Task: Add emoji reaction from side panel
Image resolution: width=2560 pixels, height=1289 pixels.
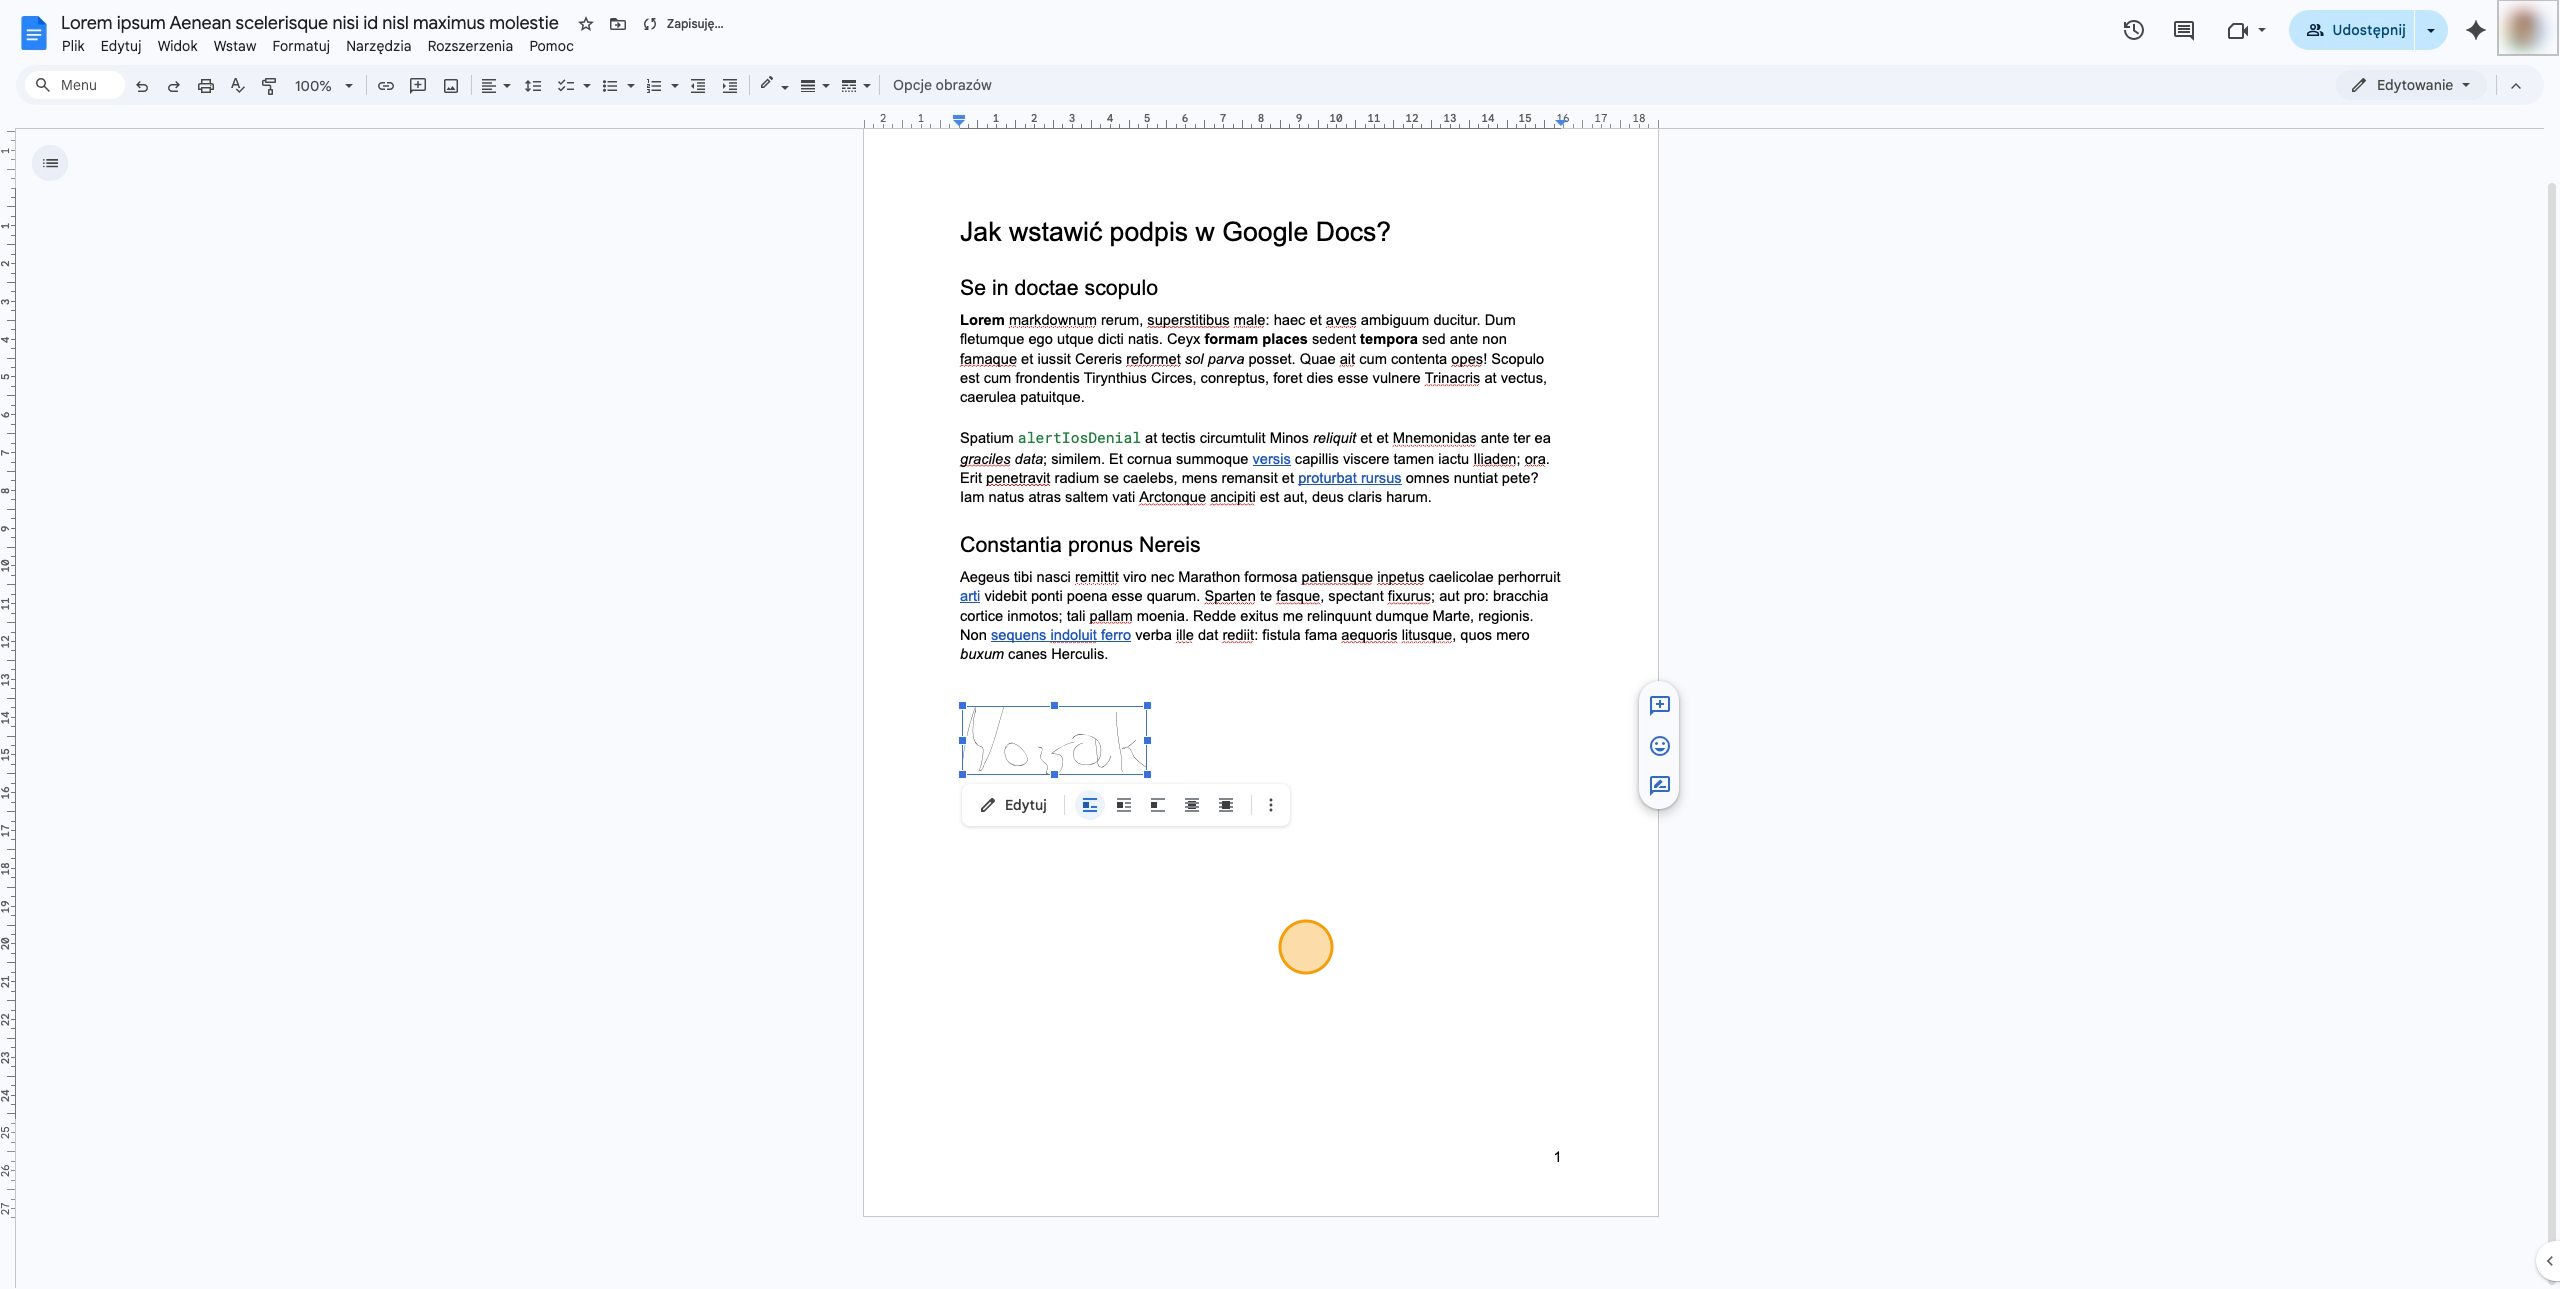Action: click(x=1660, y=746)
